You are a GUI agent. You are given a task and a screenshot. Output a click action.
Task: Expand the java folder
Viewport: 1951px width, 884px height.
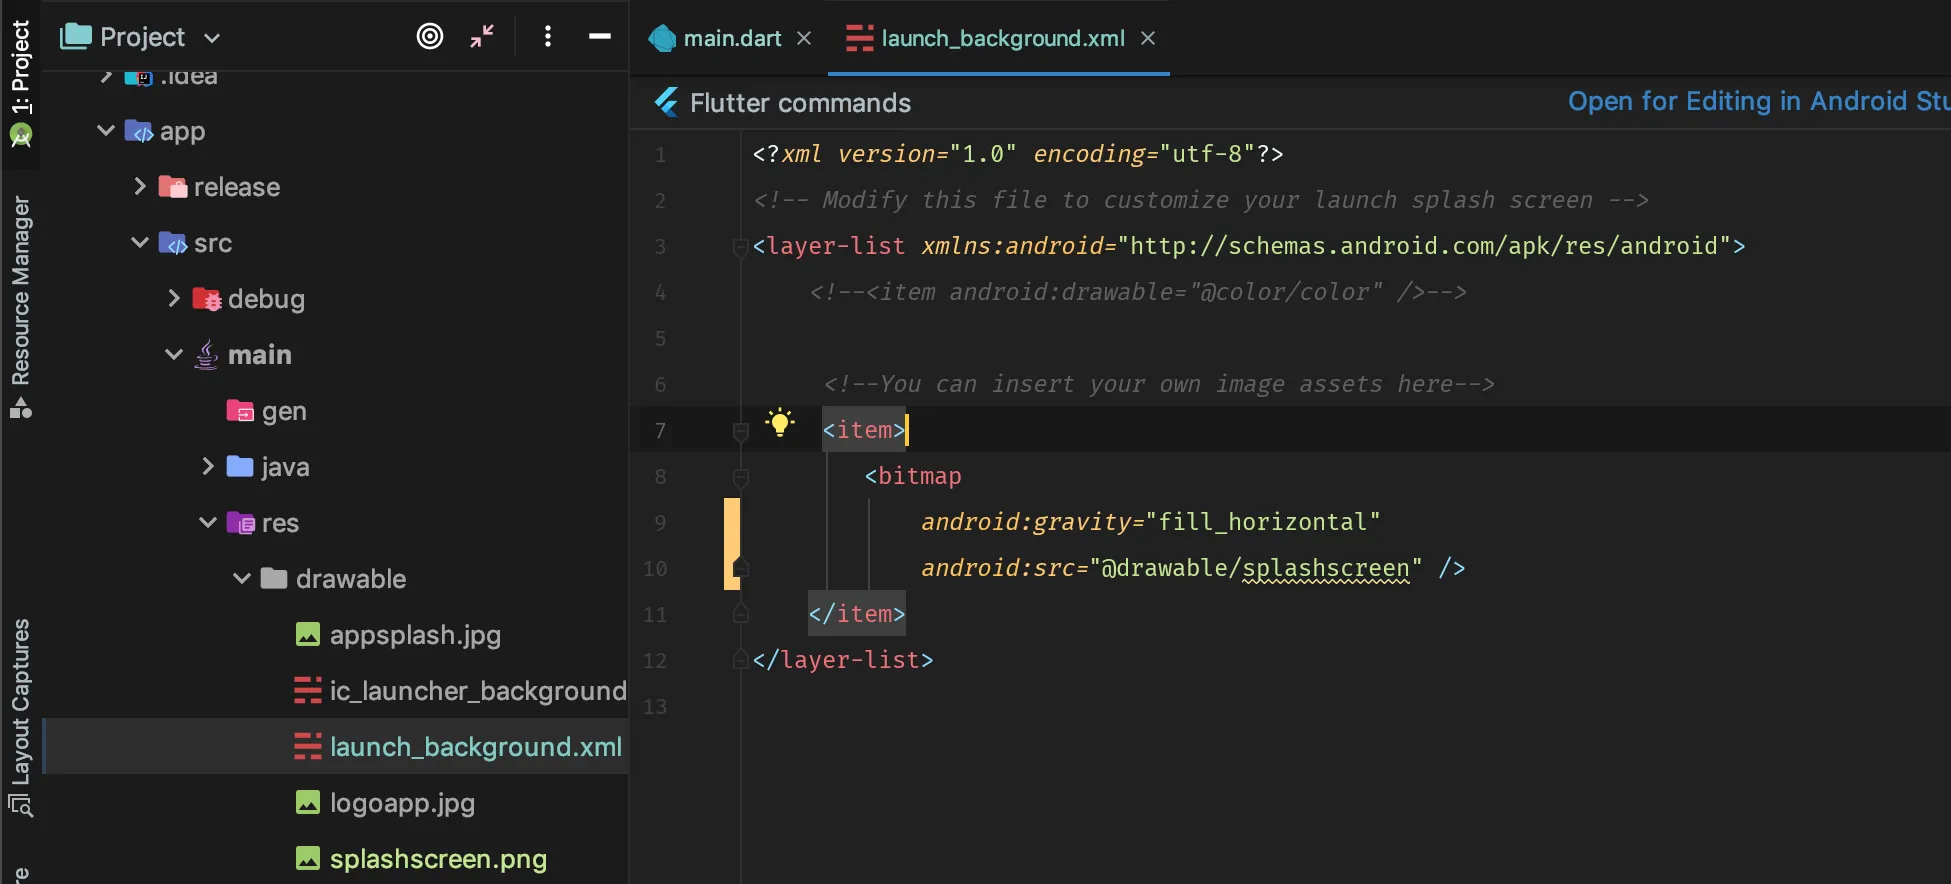point(208,467)
